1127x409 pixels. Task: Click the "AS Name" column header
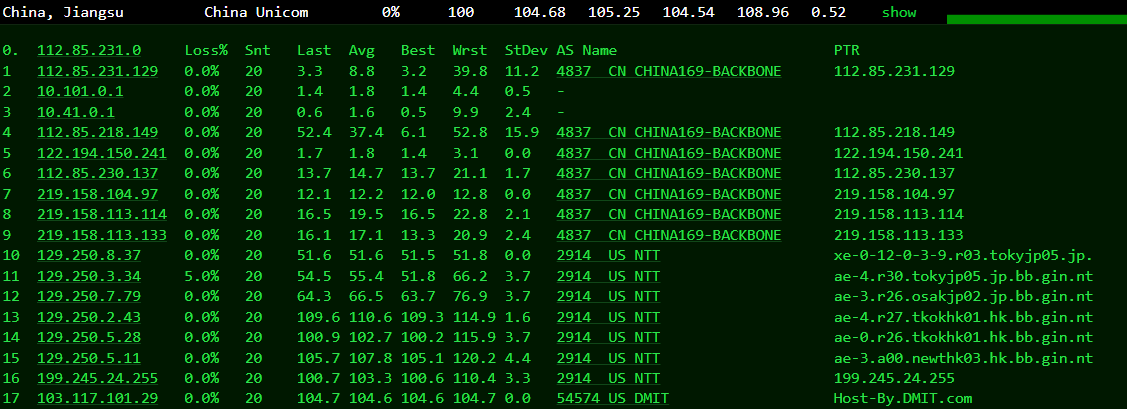[586, 50]
